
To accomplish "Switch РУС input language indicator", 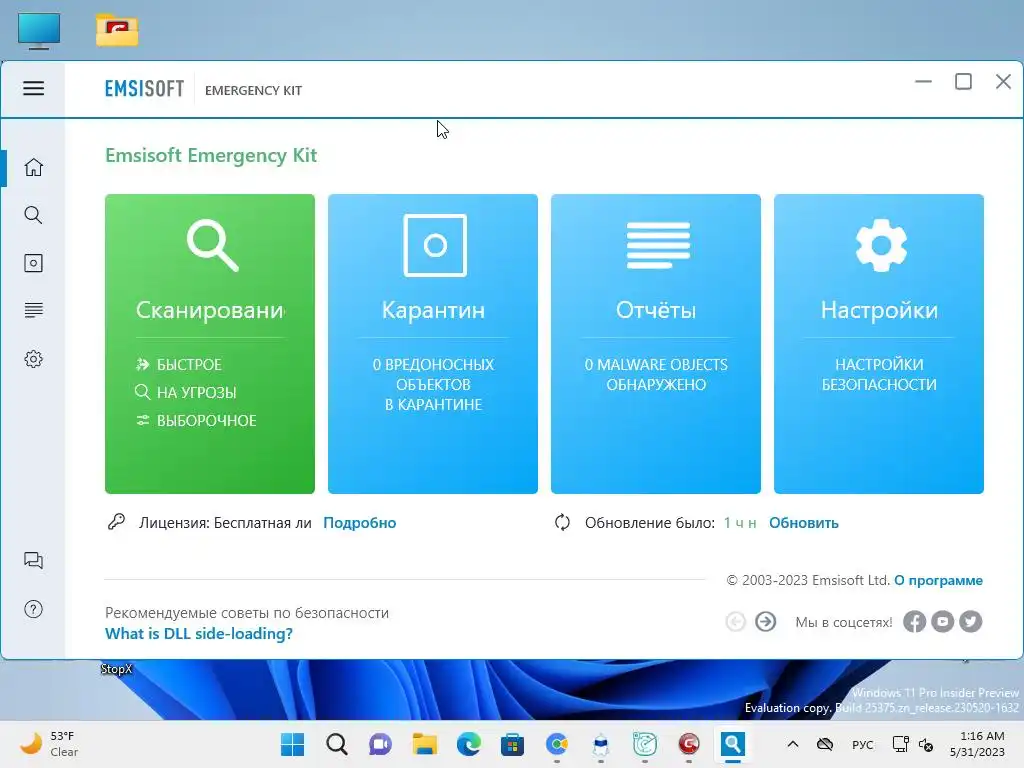I will pyautogui.click(x=863, y=744).
